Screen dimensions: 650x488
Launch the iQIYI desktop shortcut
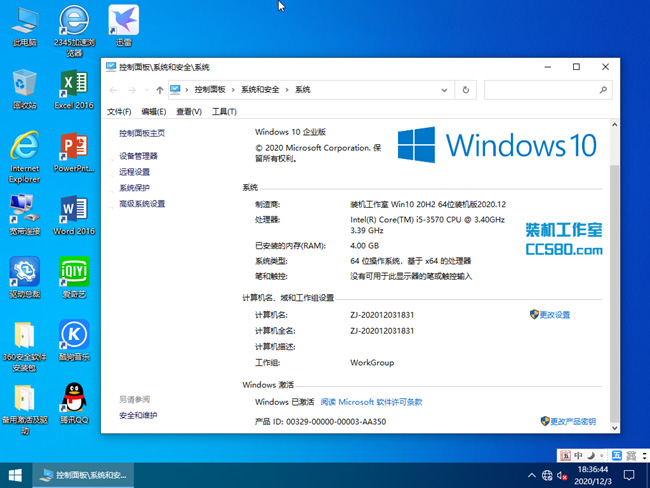click(74, 277)
